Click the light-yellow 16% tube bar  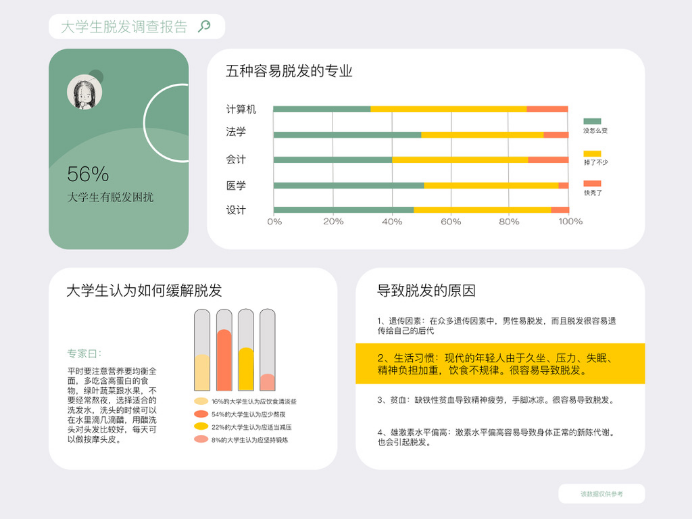pyautogui.click(x=202, y=372)
